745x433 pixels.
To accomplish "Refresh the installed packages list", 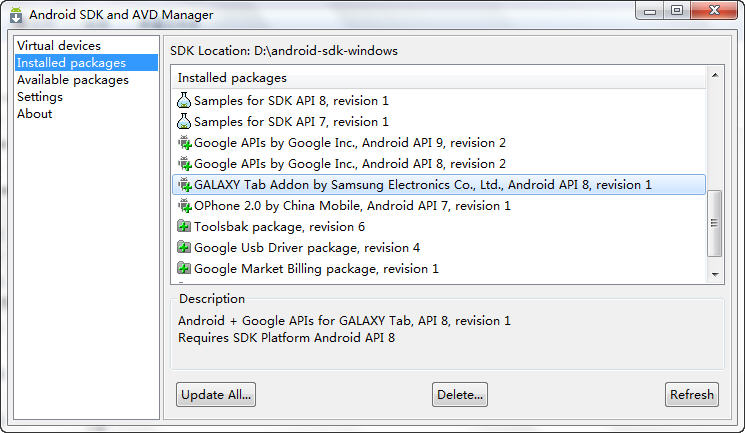I will click(x=692, y=395).
